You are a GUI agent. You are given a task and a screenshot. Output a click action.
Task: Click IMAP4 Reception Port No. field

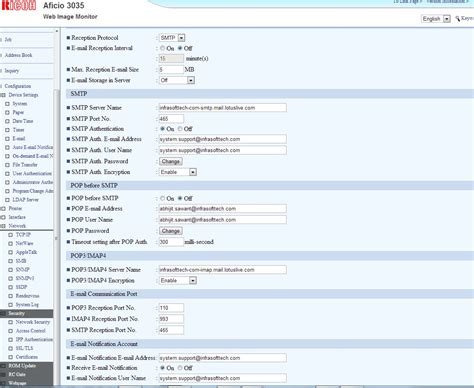tap(171, 319)
